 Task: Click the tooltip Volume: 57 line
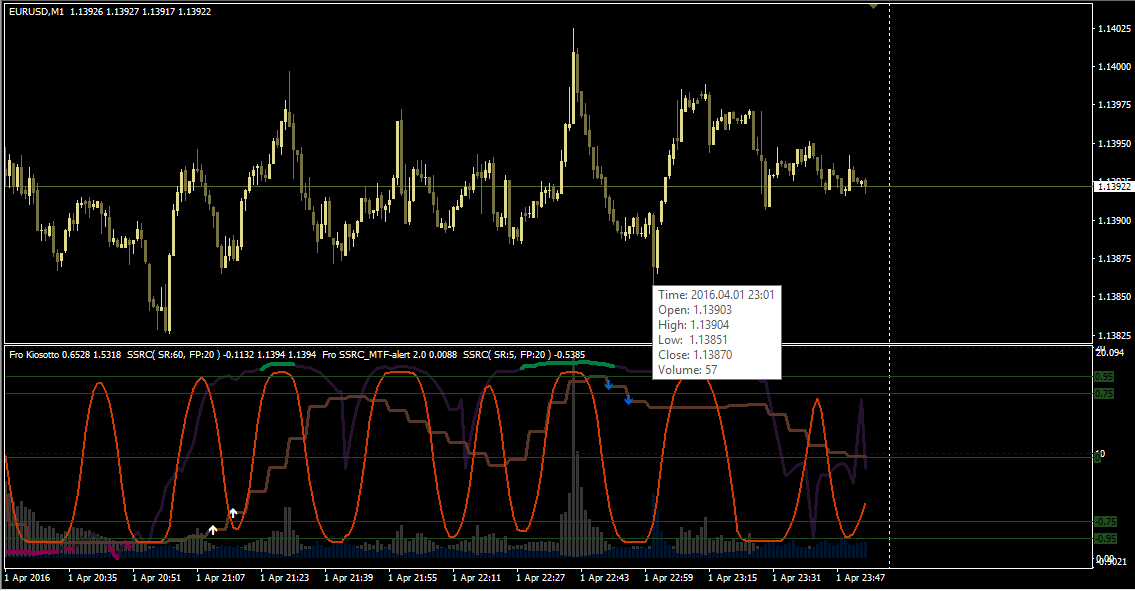pos(688,370)
